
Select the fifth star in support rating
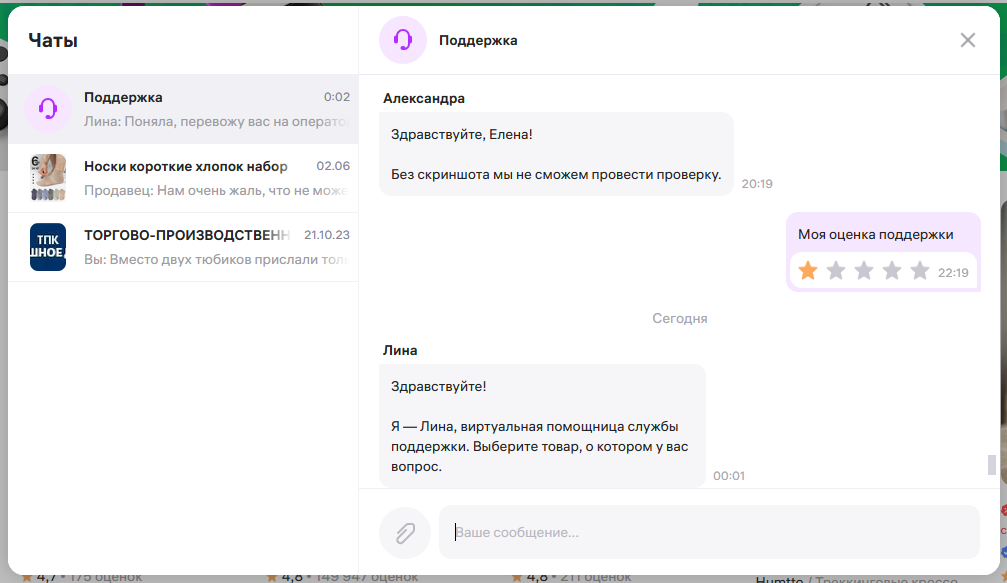point(920,270)
